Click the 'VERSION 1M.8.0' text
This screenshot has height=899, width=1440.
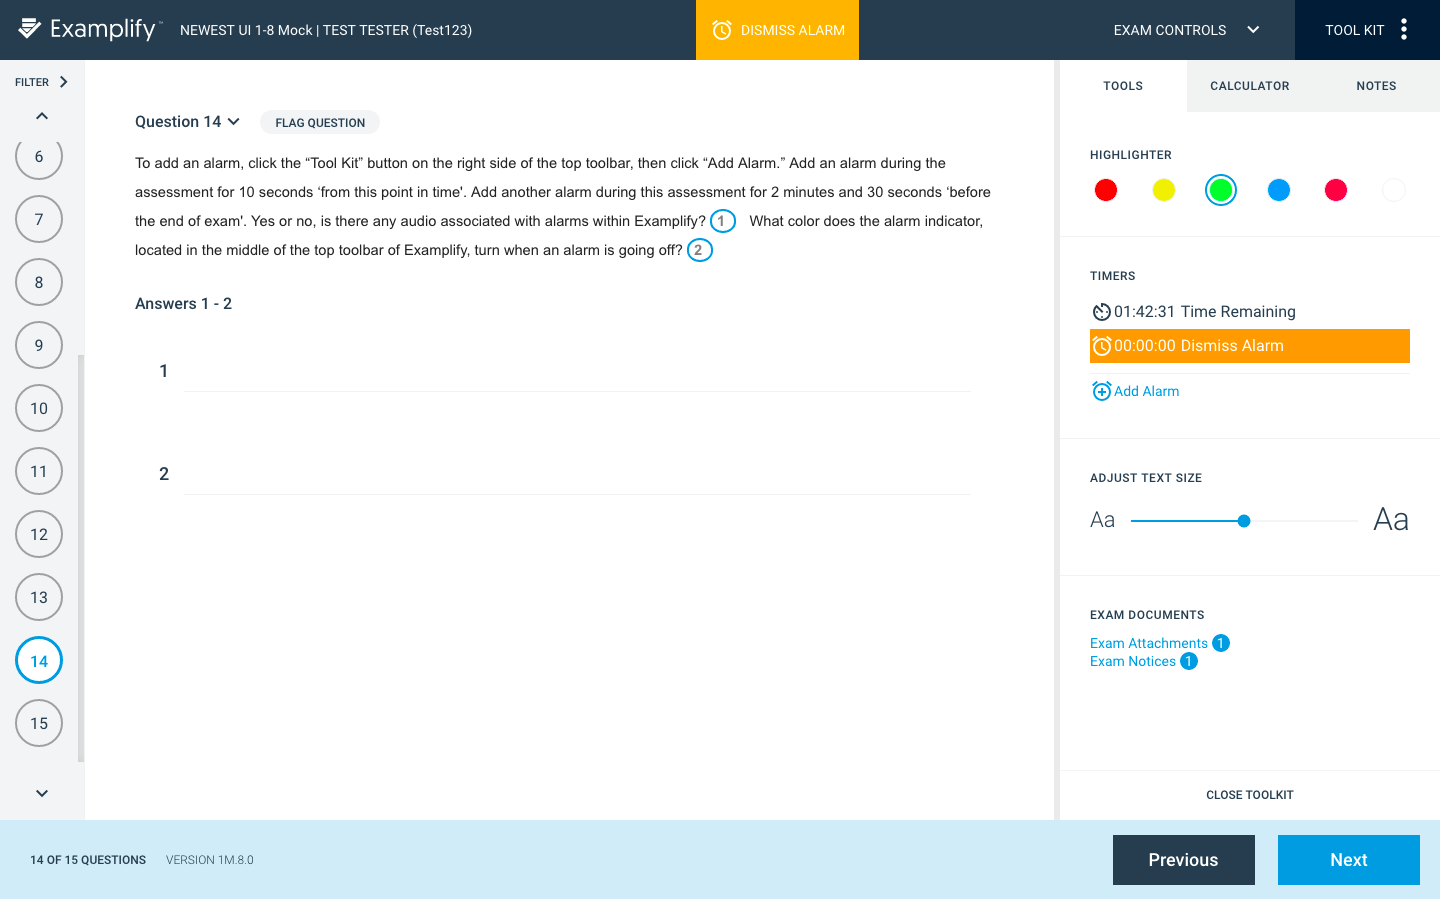(210, 860)
